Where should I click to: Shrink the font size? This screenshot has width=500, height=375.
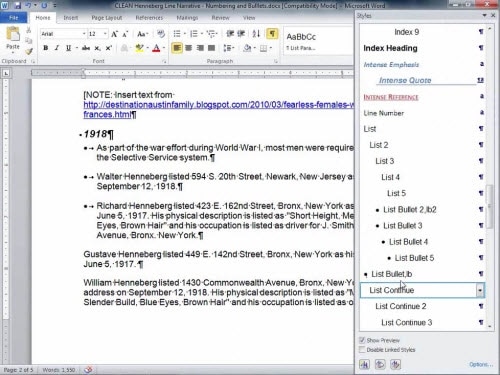click(x=125, y=34)
